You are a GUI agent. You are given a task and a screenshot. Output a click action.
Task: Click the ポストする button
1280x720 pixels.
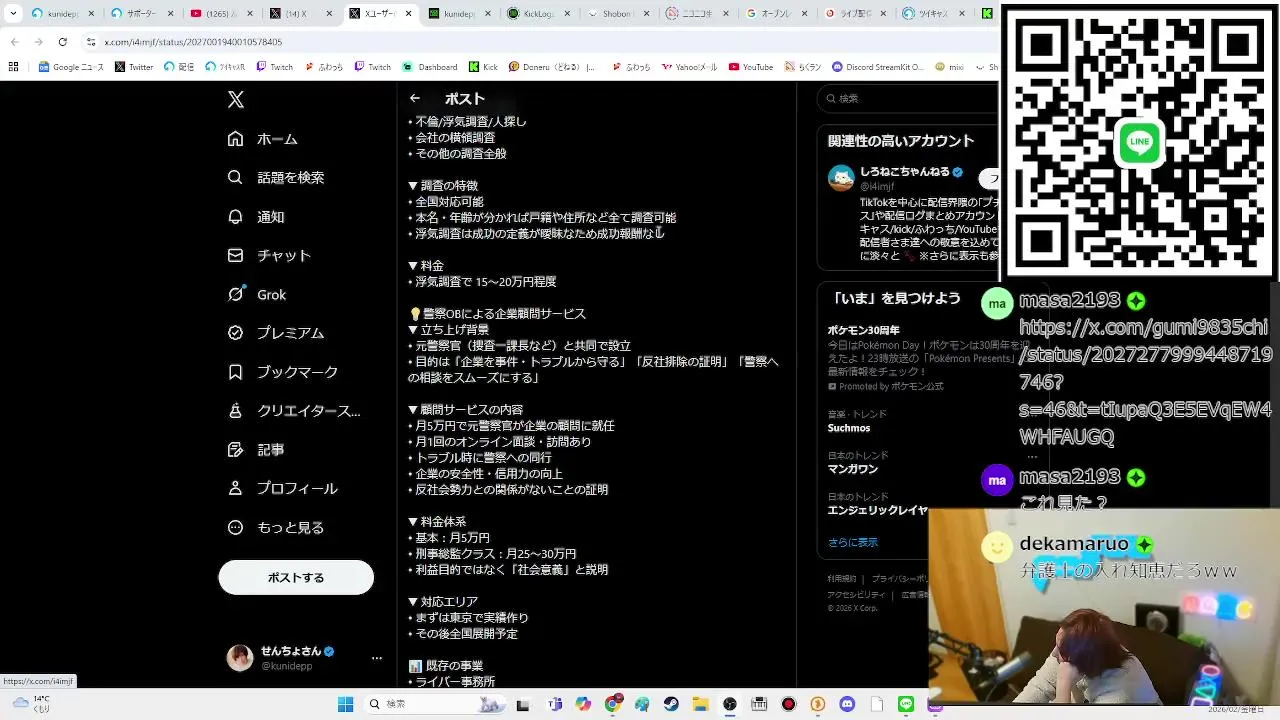coord(296,577)
